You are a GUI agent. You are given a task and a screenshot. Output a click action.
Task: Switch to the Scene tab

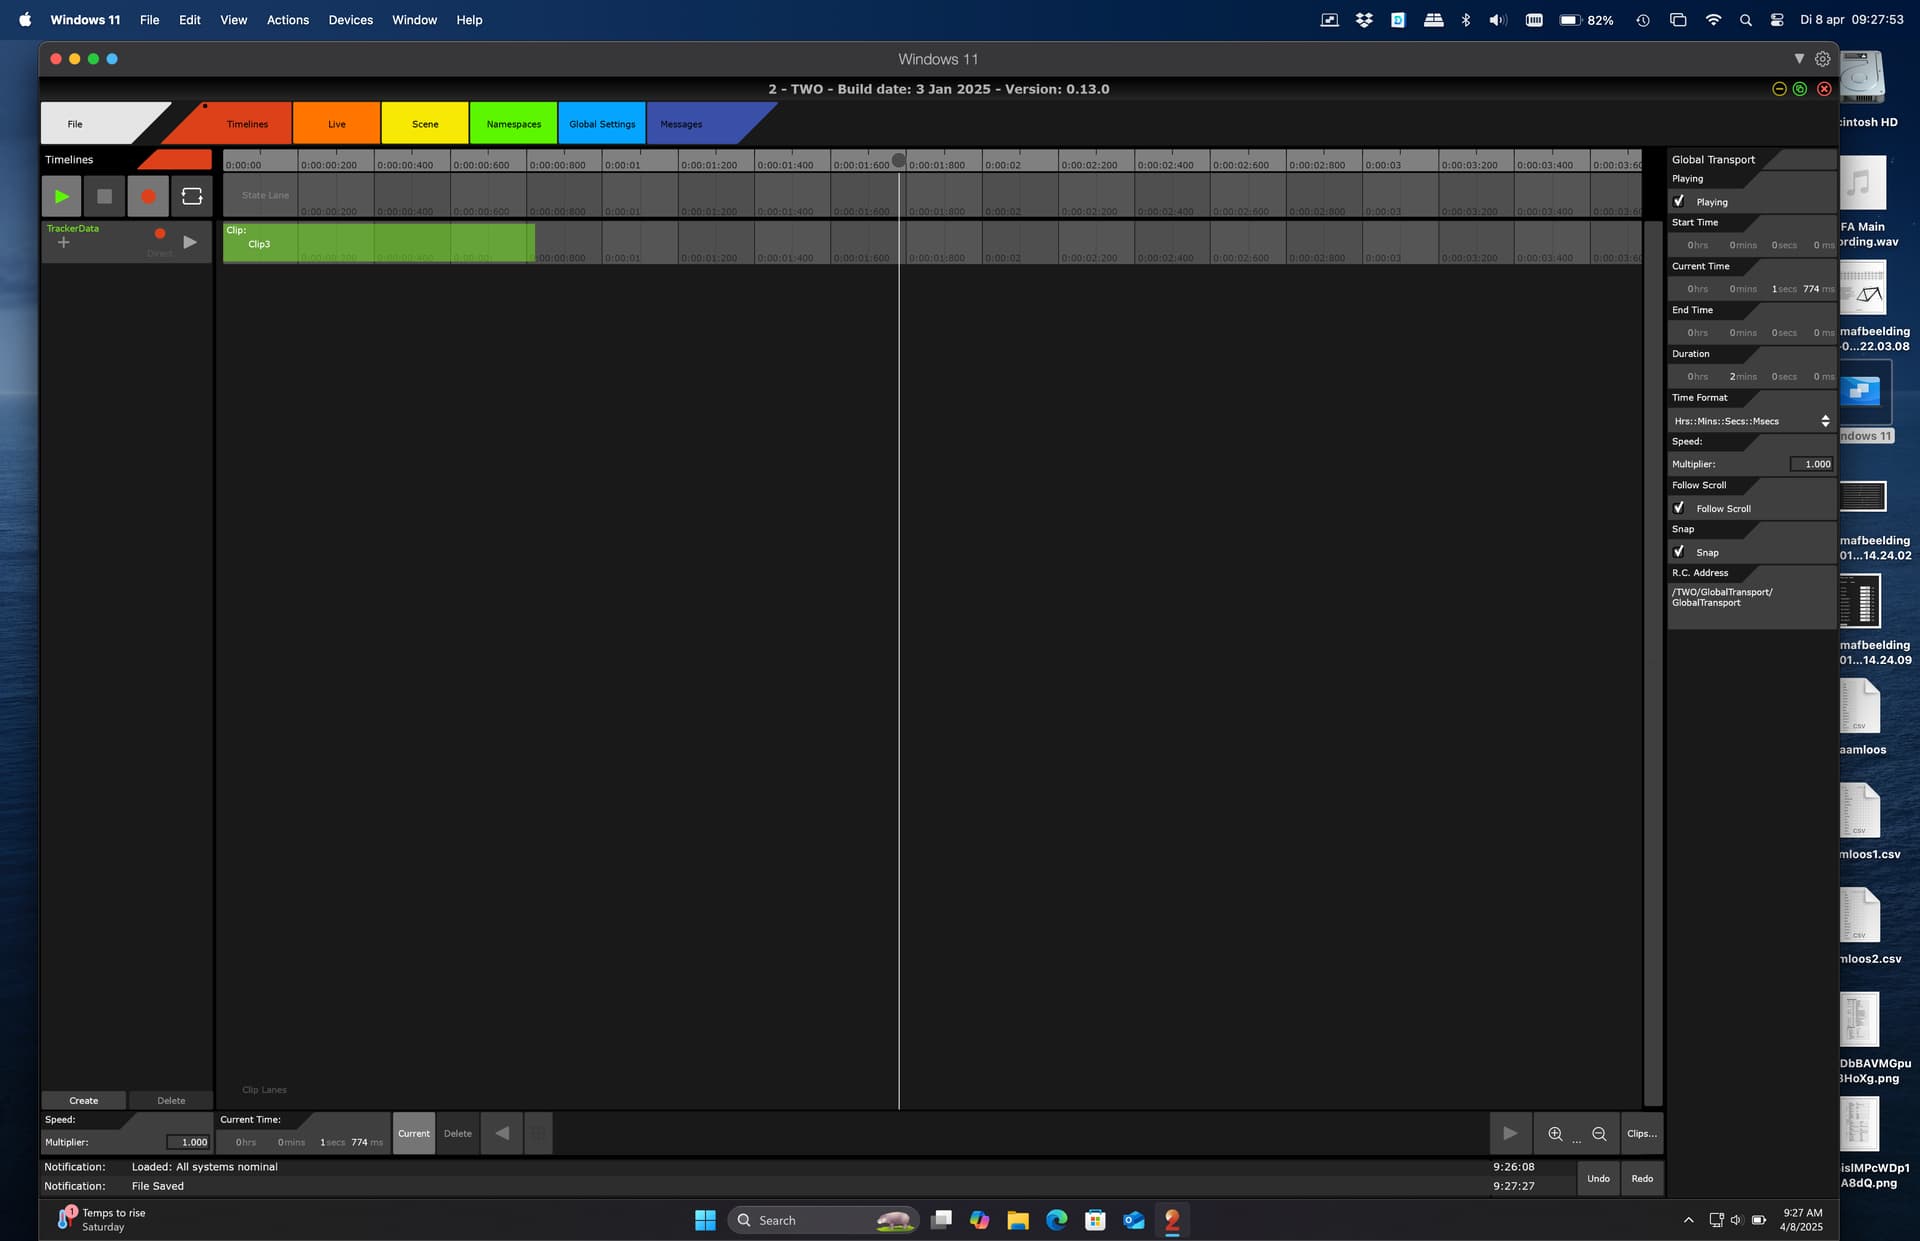point(425,124)
